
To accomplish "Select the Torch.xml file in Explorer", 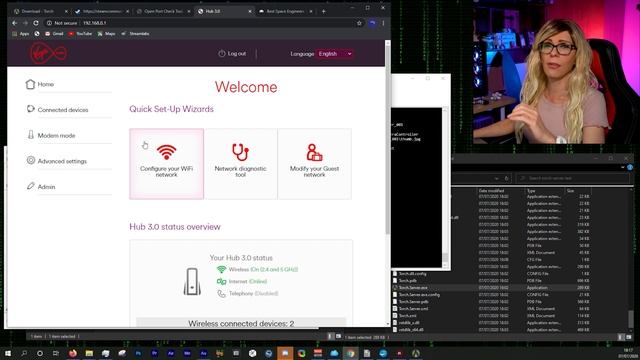I will click(x=407, y=316).
